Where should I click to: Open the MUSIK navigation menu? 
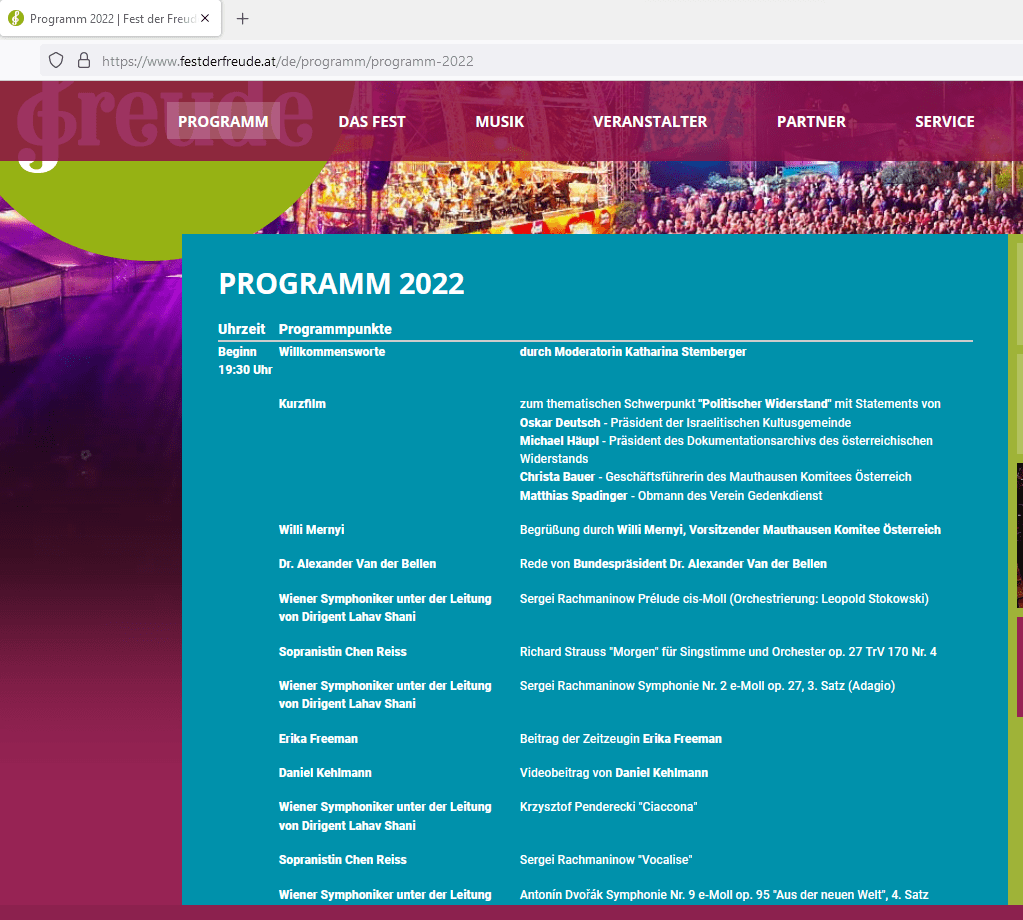[x=499, y=122]
